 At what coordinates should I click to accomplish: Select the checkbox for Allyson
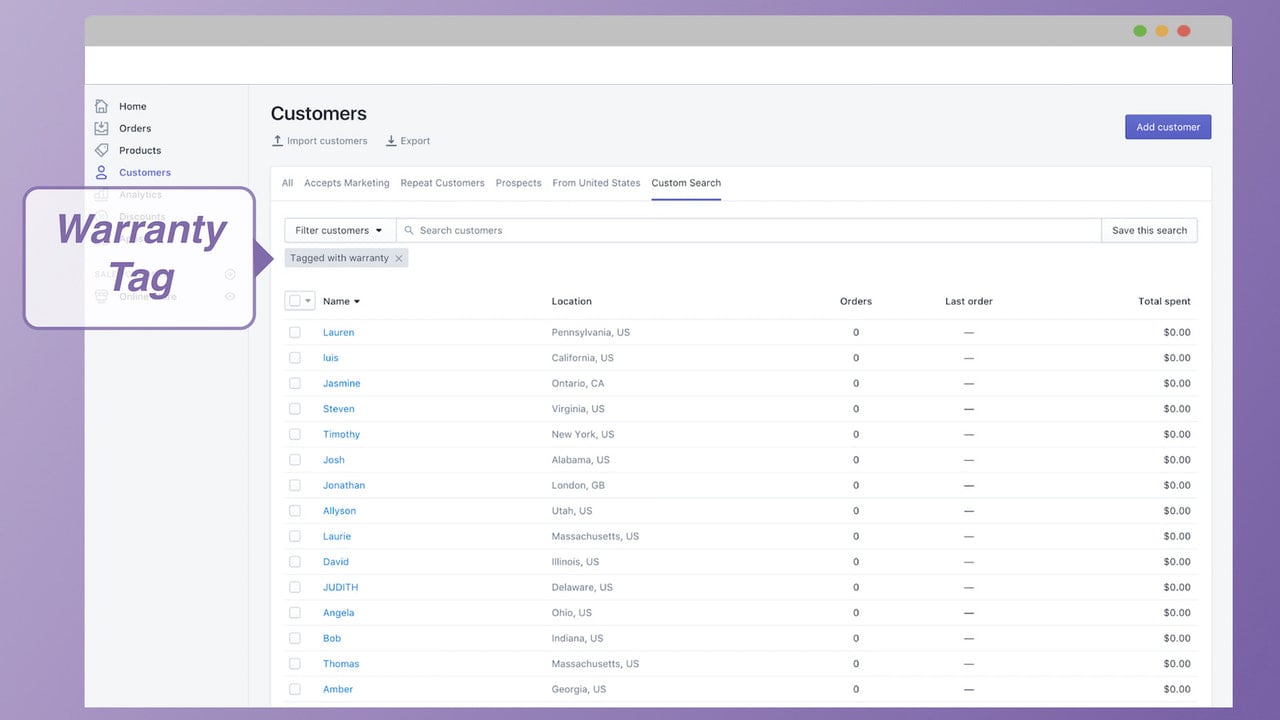pyautogui.click(x=295, y=511)
